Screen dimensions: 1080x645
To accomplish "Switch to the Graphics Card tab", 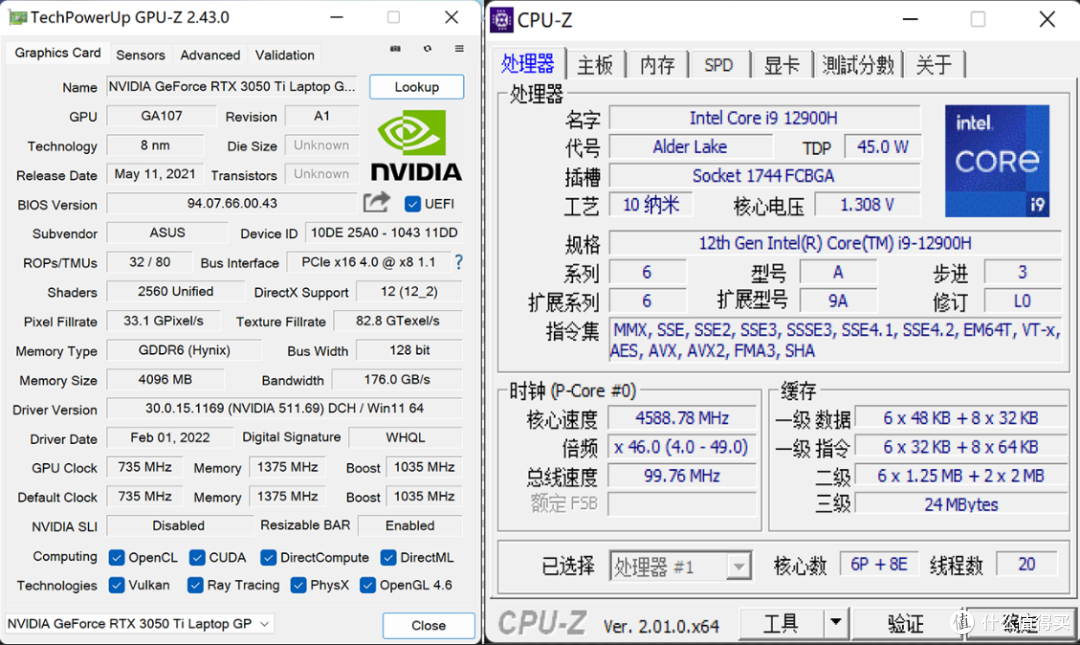I will click(x=57, y=53).
